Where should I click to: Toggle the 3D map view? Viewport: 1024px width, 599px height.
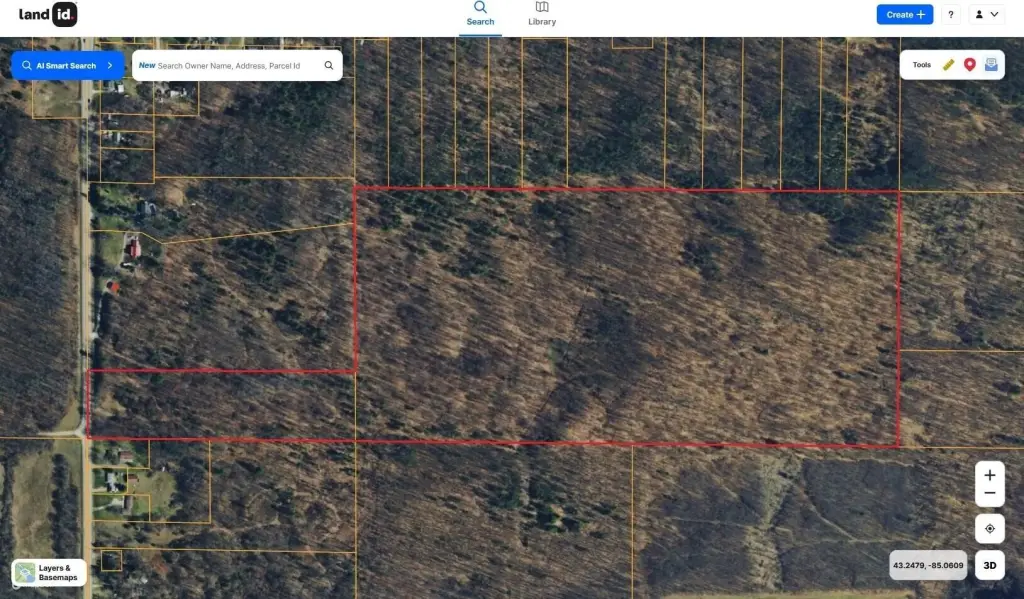coord(990,565)
